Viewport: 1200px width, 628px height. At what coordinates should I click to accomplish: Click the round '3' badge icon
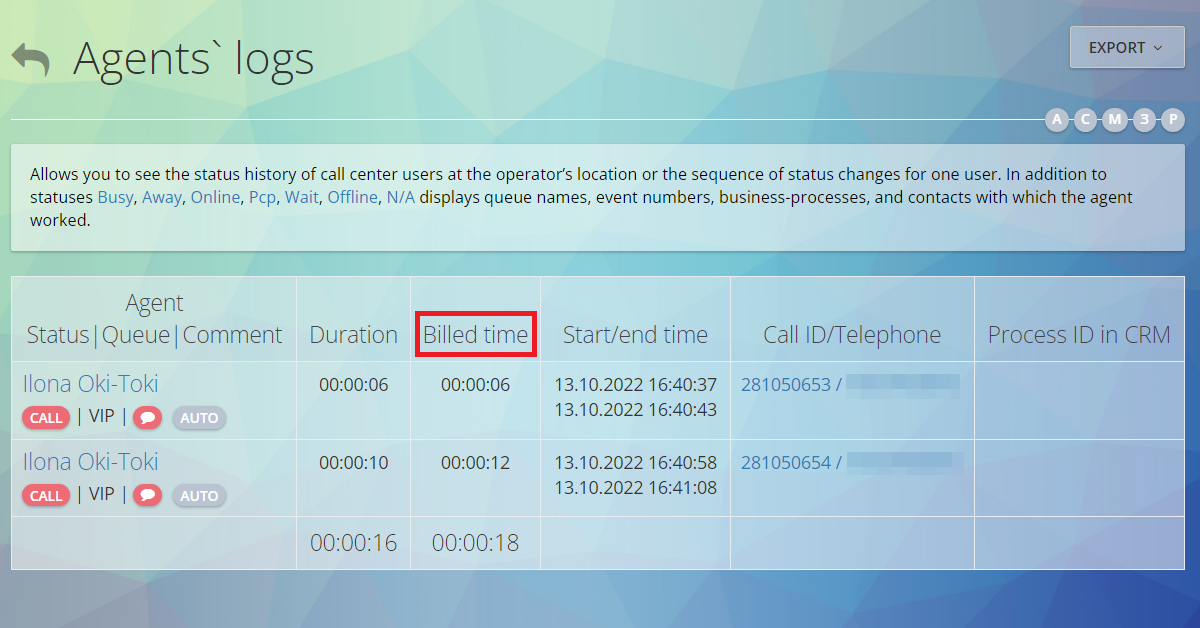pyautogui.click(x=1144, y=120)
